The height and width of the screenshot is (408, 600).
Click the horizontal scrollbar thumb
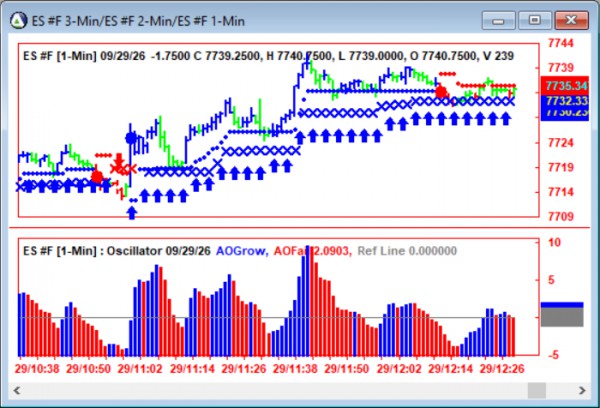point(536,390)
